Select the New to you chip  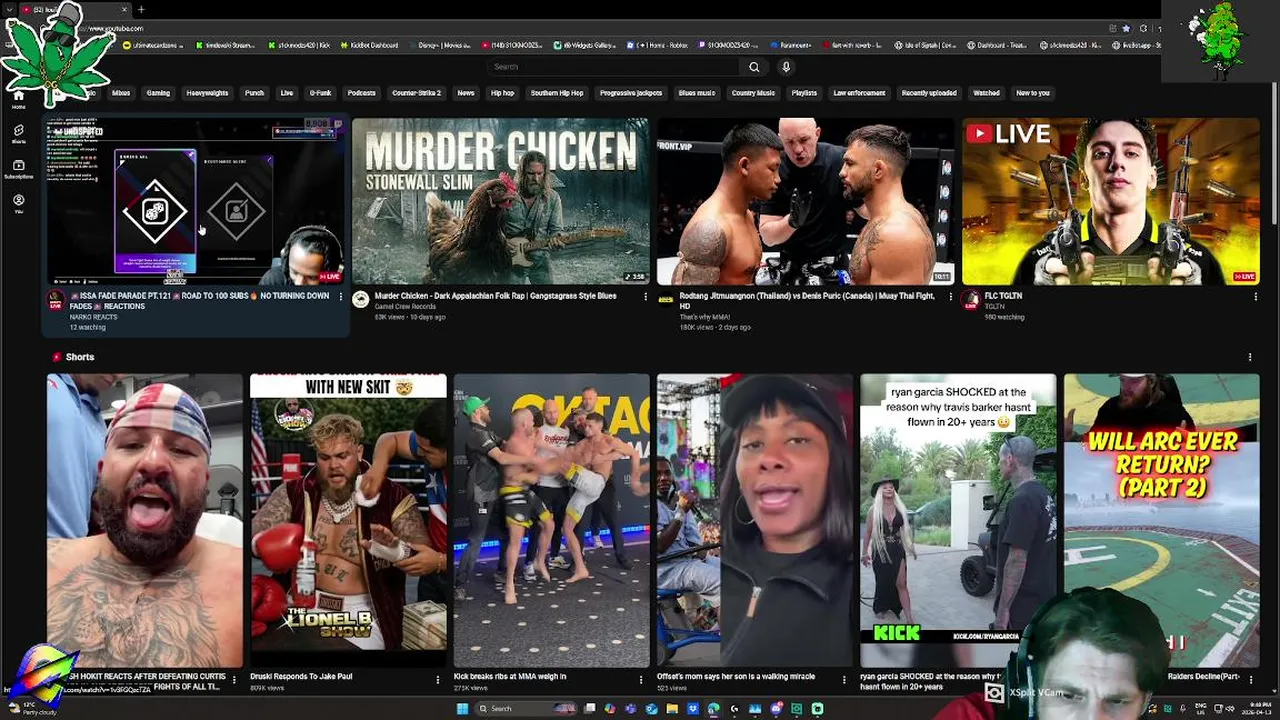pyautogui.click(x=1033, y=93)
